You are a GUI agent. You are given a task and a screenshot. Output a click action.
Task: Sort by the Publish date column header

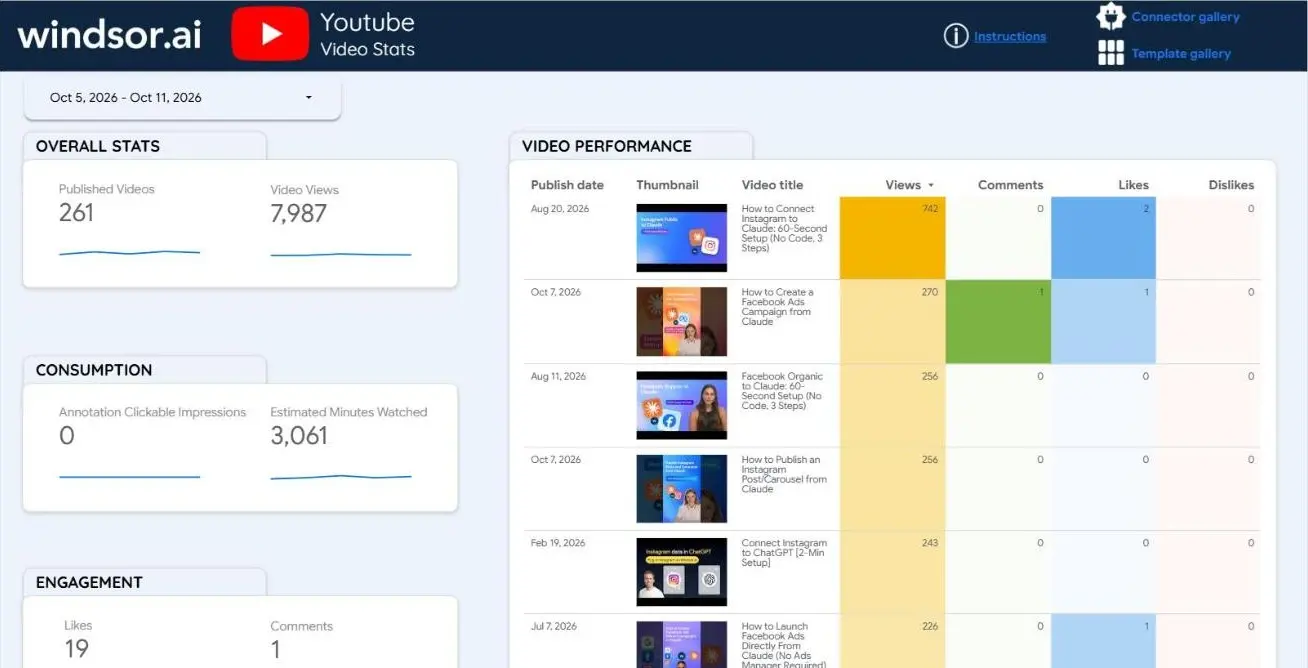(567, 185)
